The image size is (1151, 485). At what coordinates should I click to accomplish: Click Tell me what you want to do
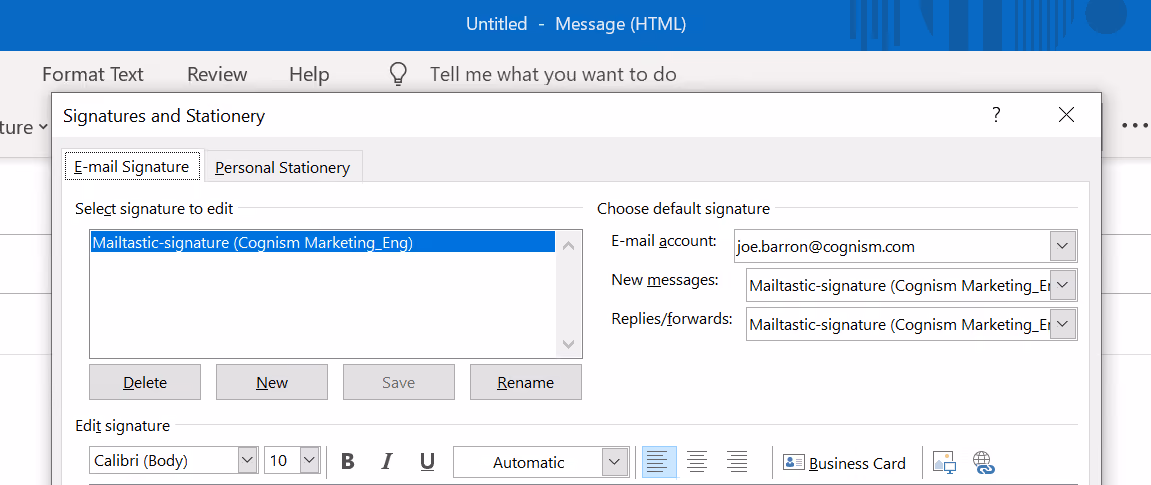point(553,74)
